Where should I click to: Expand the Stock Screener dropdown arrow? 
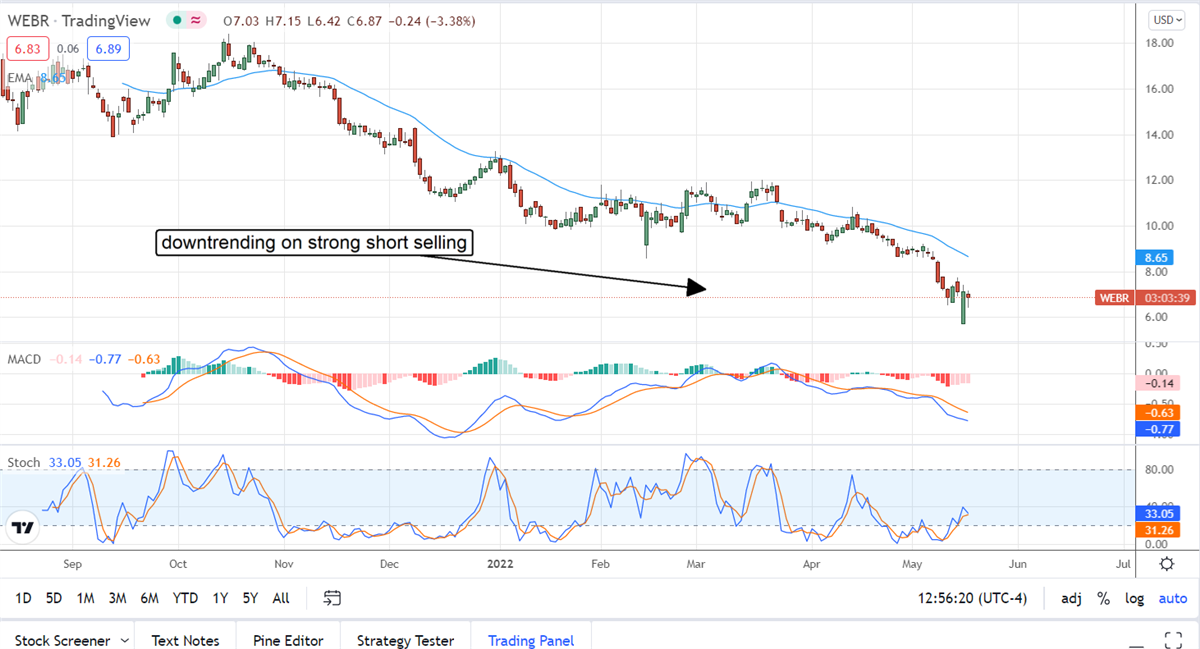[x=124, y=640]
